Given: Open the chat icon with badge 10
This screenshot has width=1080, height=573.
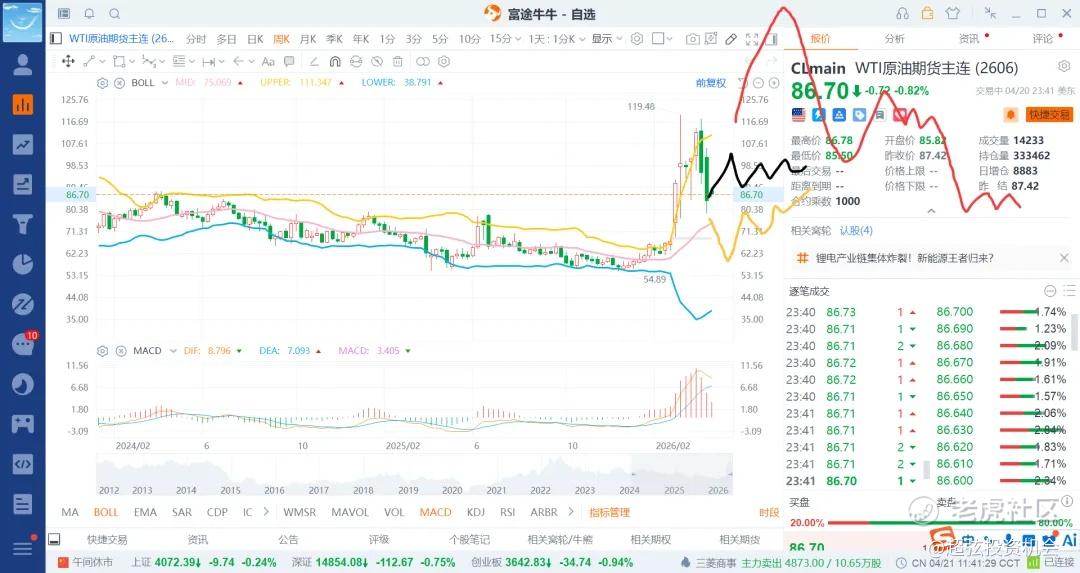Looking at the screenshot, I should click(x=23, y=344).
